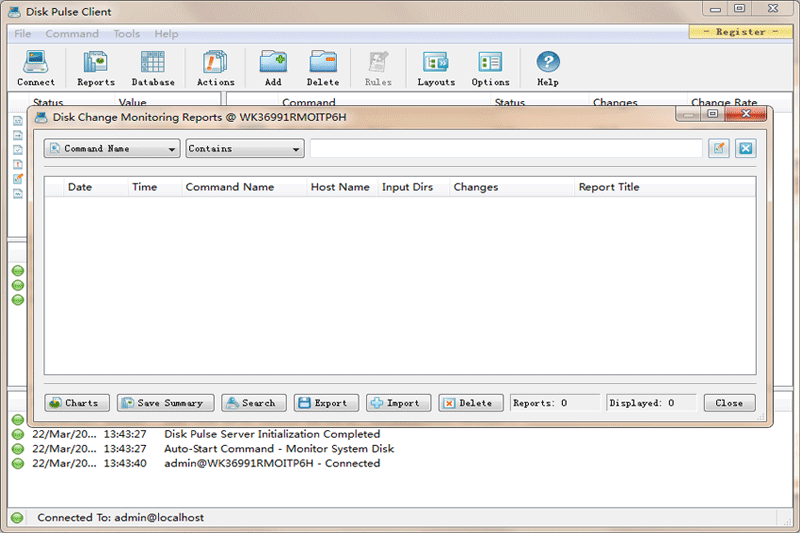800x533 pixels.
Task: Click the Help question mark icon
Action: (547, 68)
